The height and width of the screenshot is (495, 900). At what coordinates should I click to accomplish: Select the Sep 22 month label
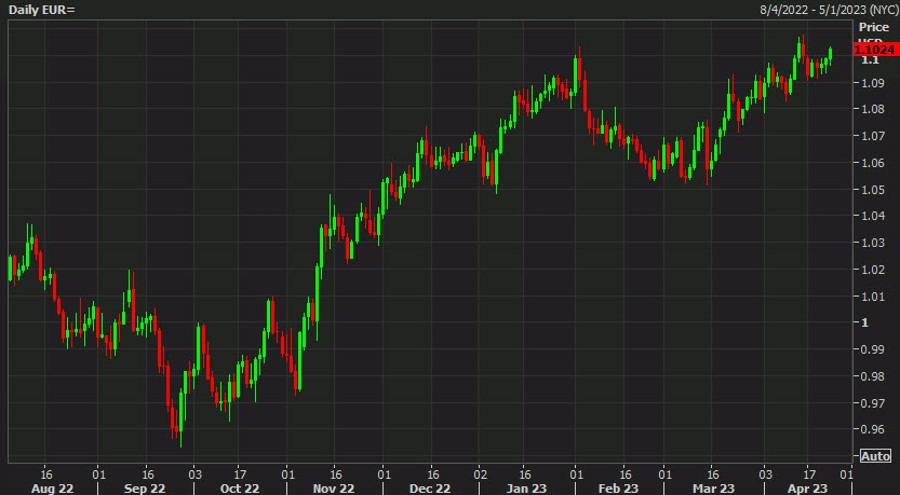[144, 488]
